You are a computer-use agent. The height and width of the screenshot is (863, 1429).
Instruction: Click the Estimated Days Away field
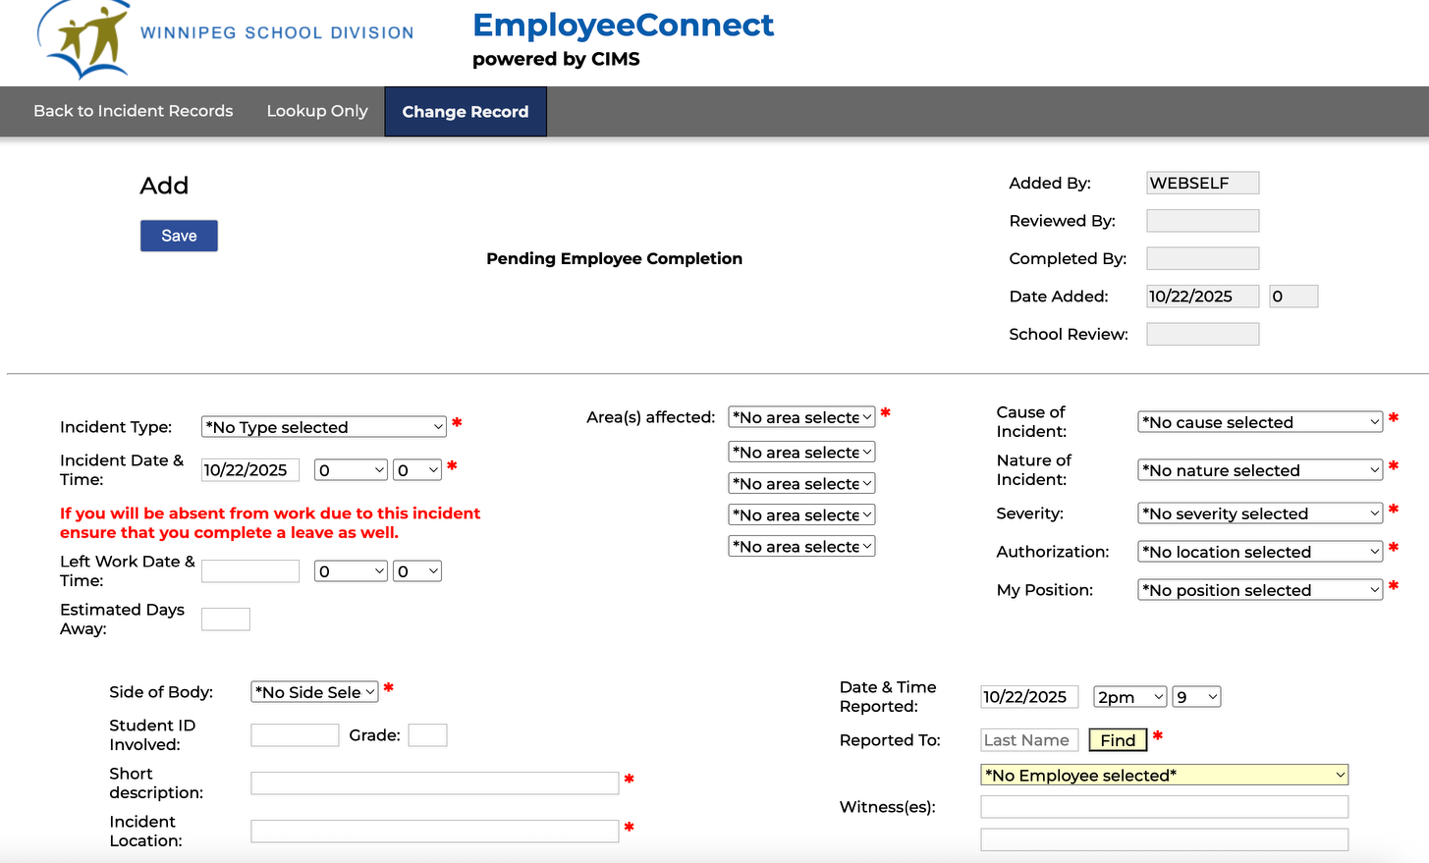point(225,619)
